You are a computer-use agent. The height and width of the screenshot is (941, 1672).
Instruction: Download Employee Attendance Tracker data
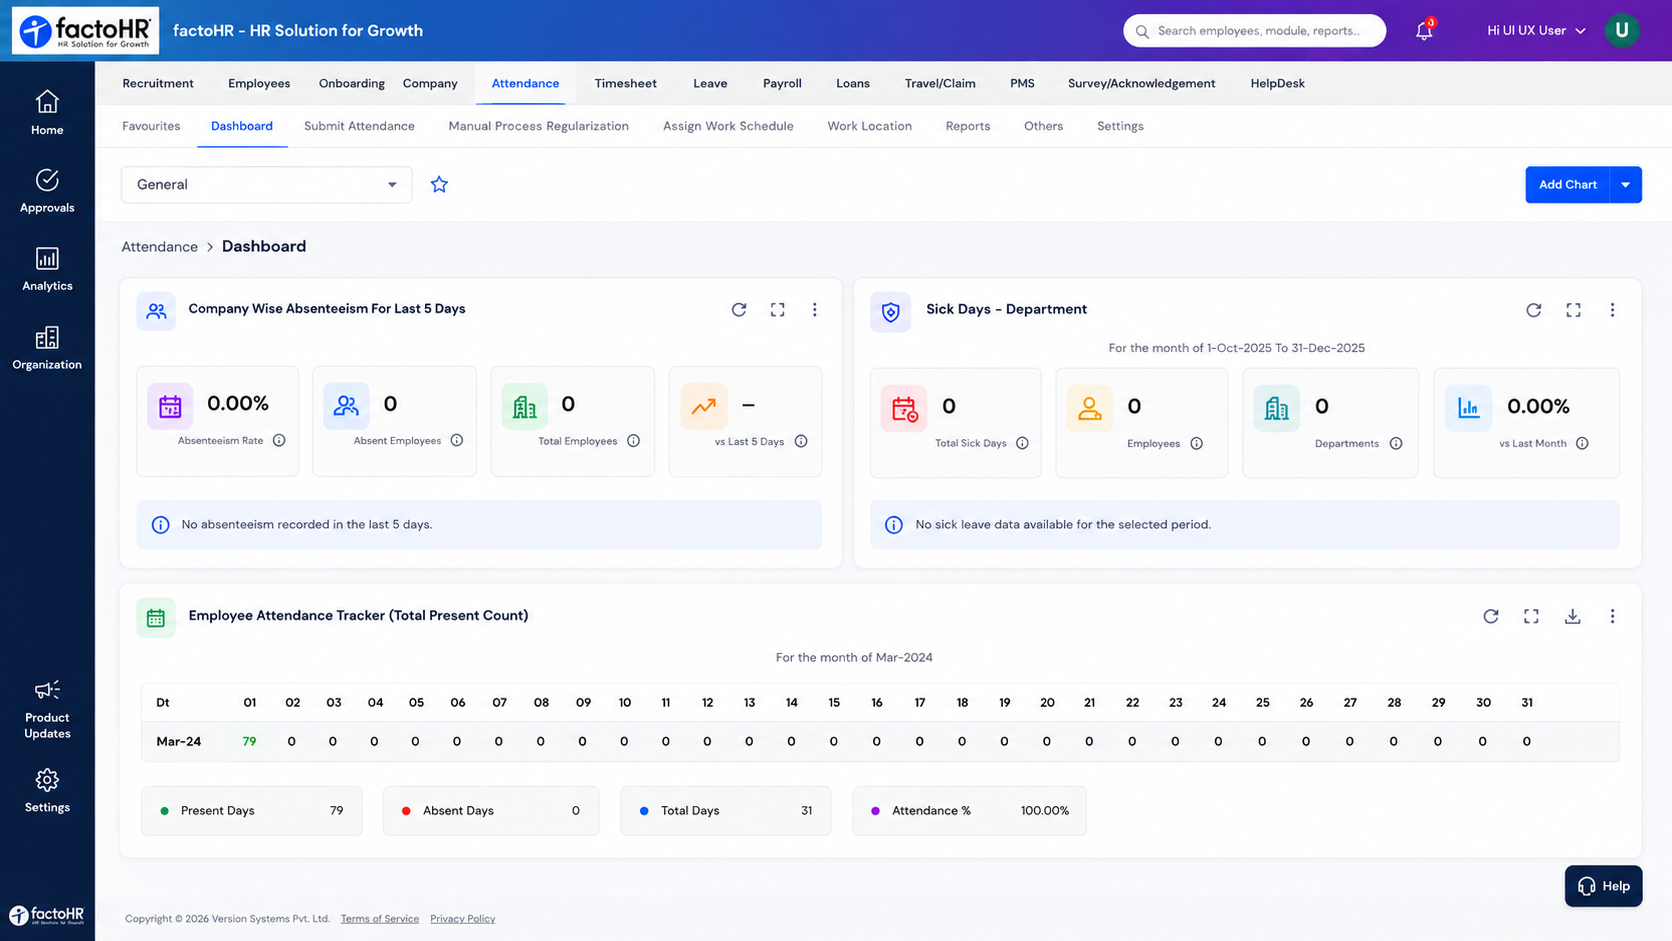click(x=1572, y=616)
